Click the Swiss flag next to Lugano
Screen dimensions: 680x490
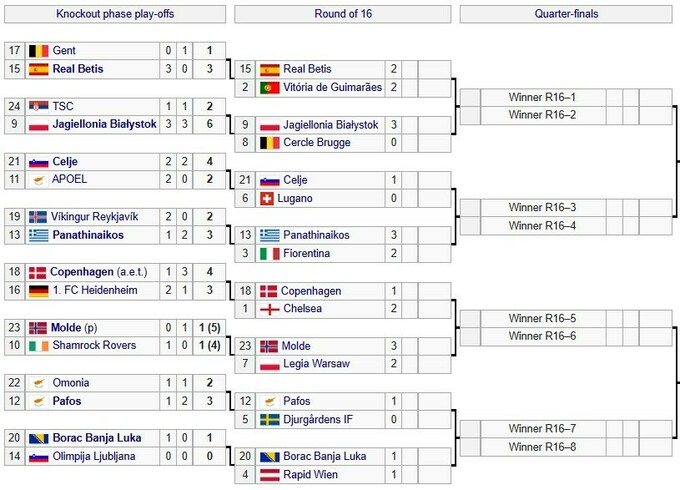(269, 198)
